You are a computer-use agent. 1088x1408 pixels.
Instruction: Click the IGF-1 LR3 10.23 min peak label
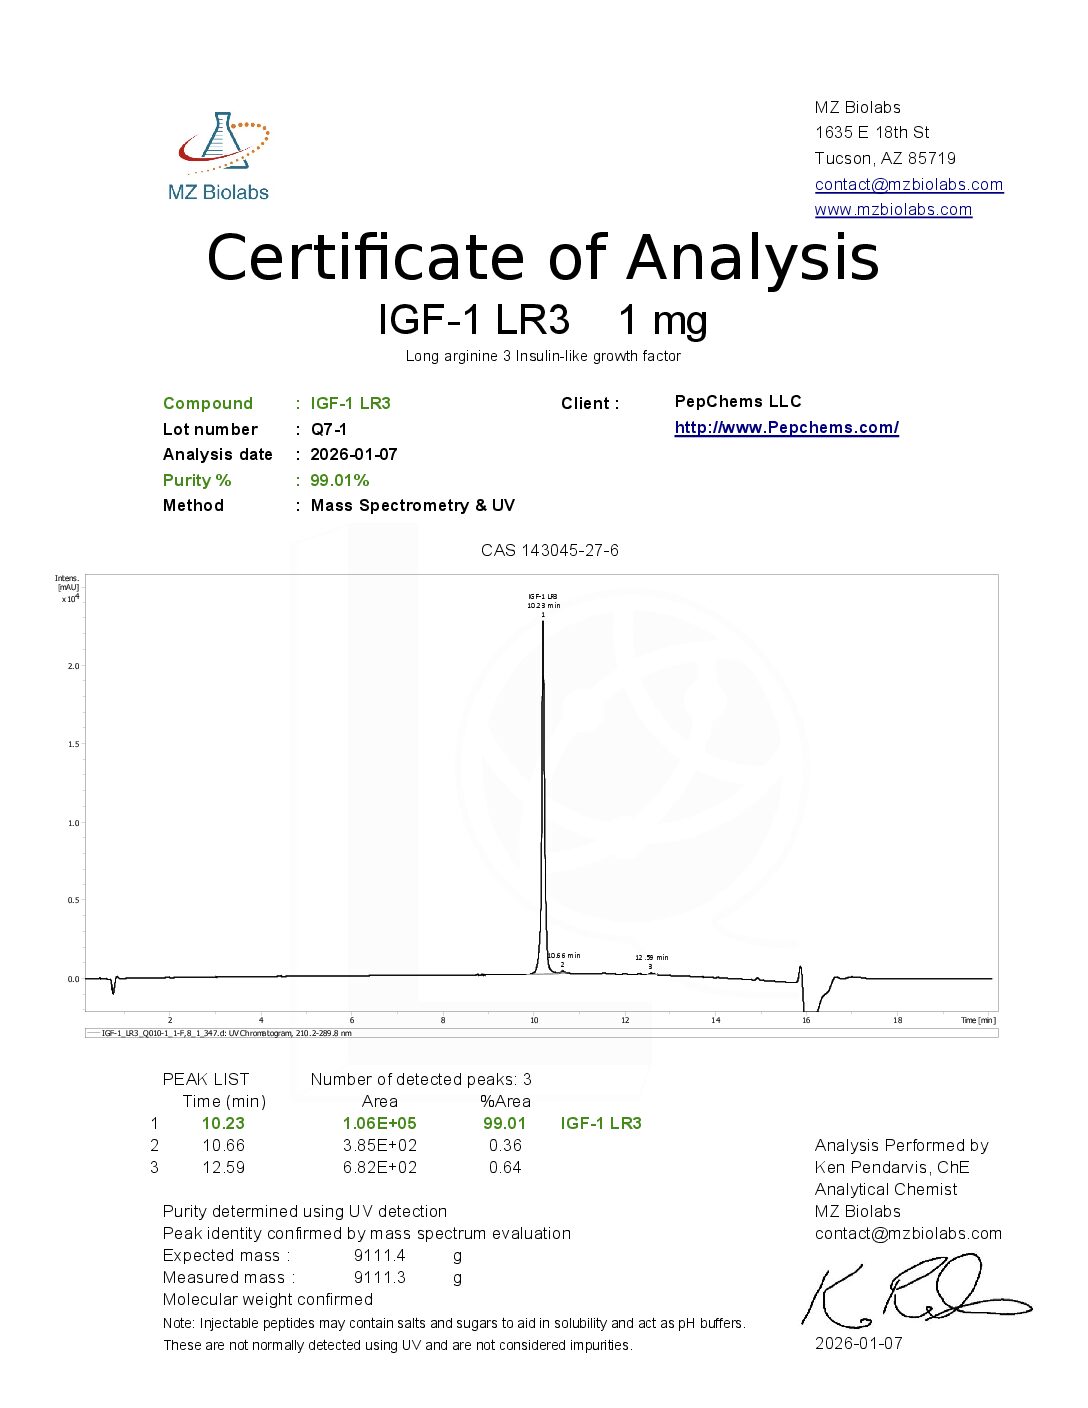tap(543, 601)
